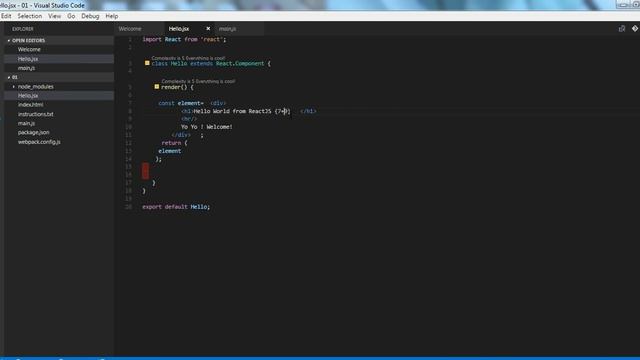Open the Edit menu

(6, 16)
